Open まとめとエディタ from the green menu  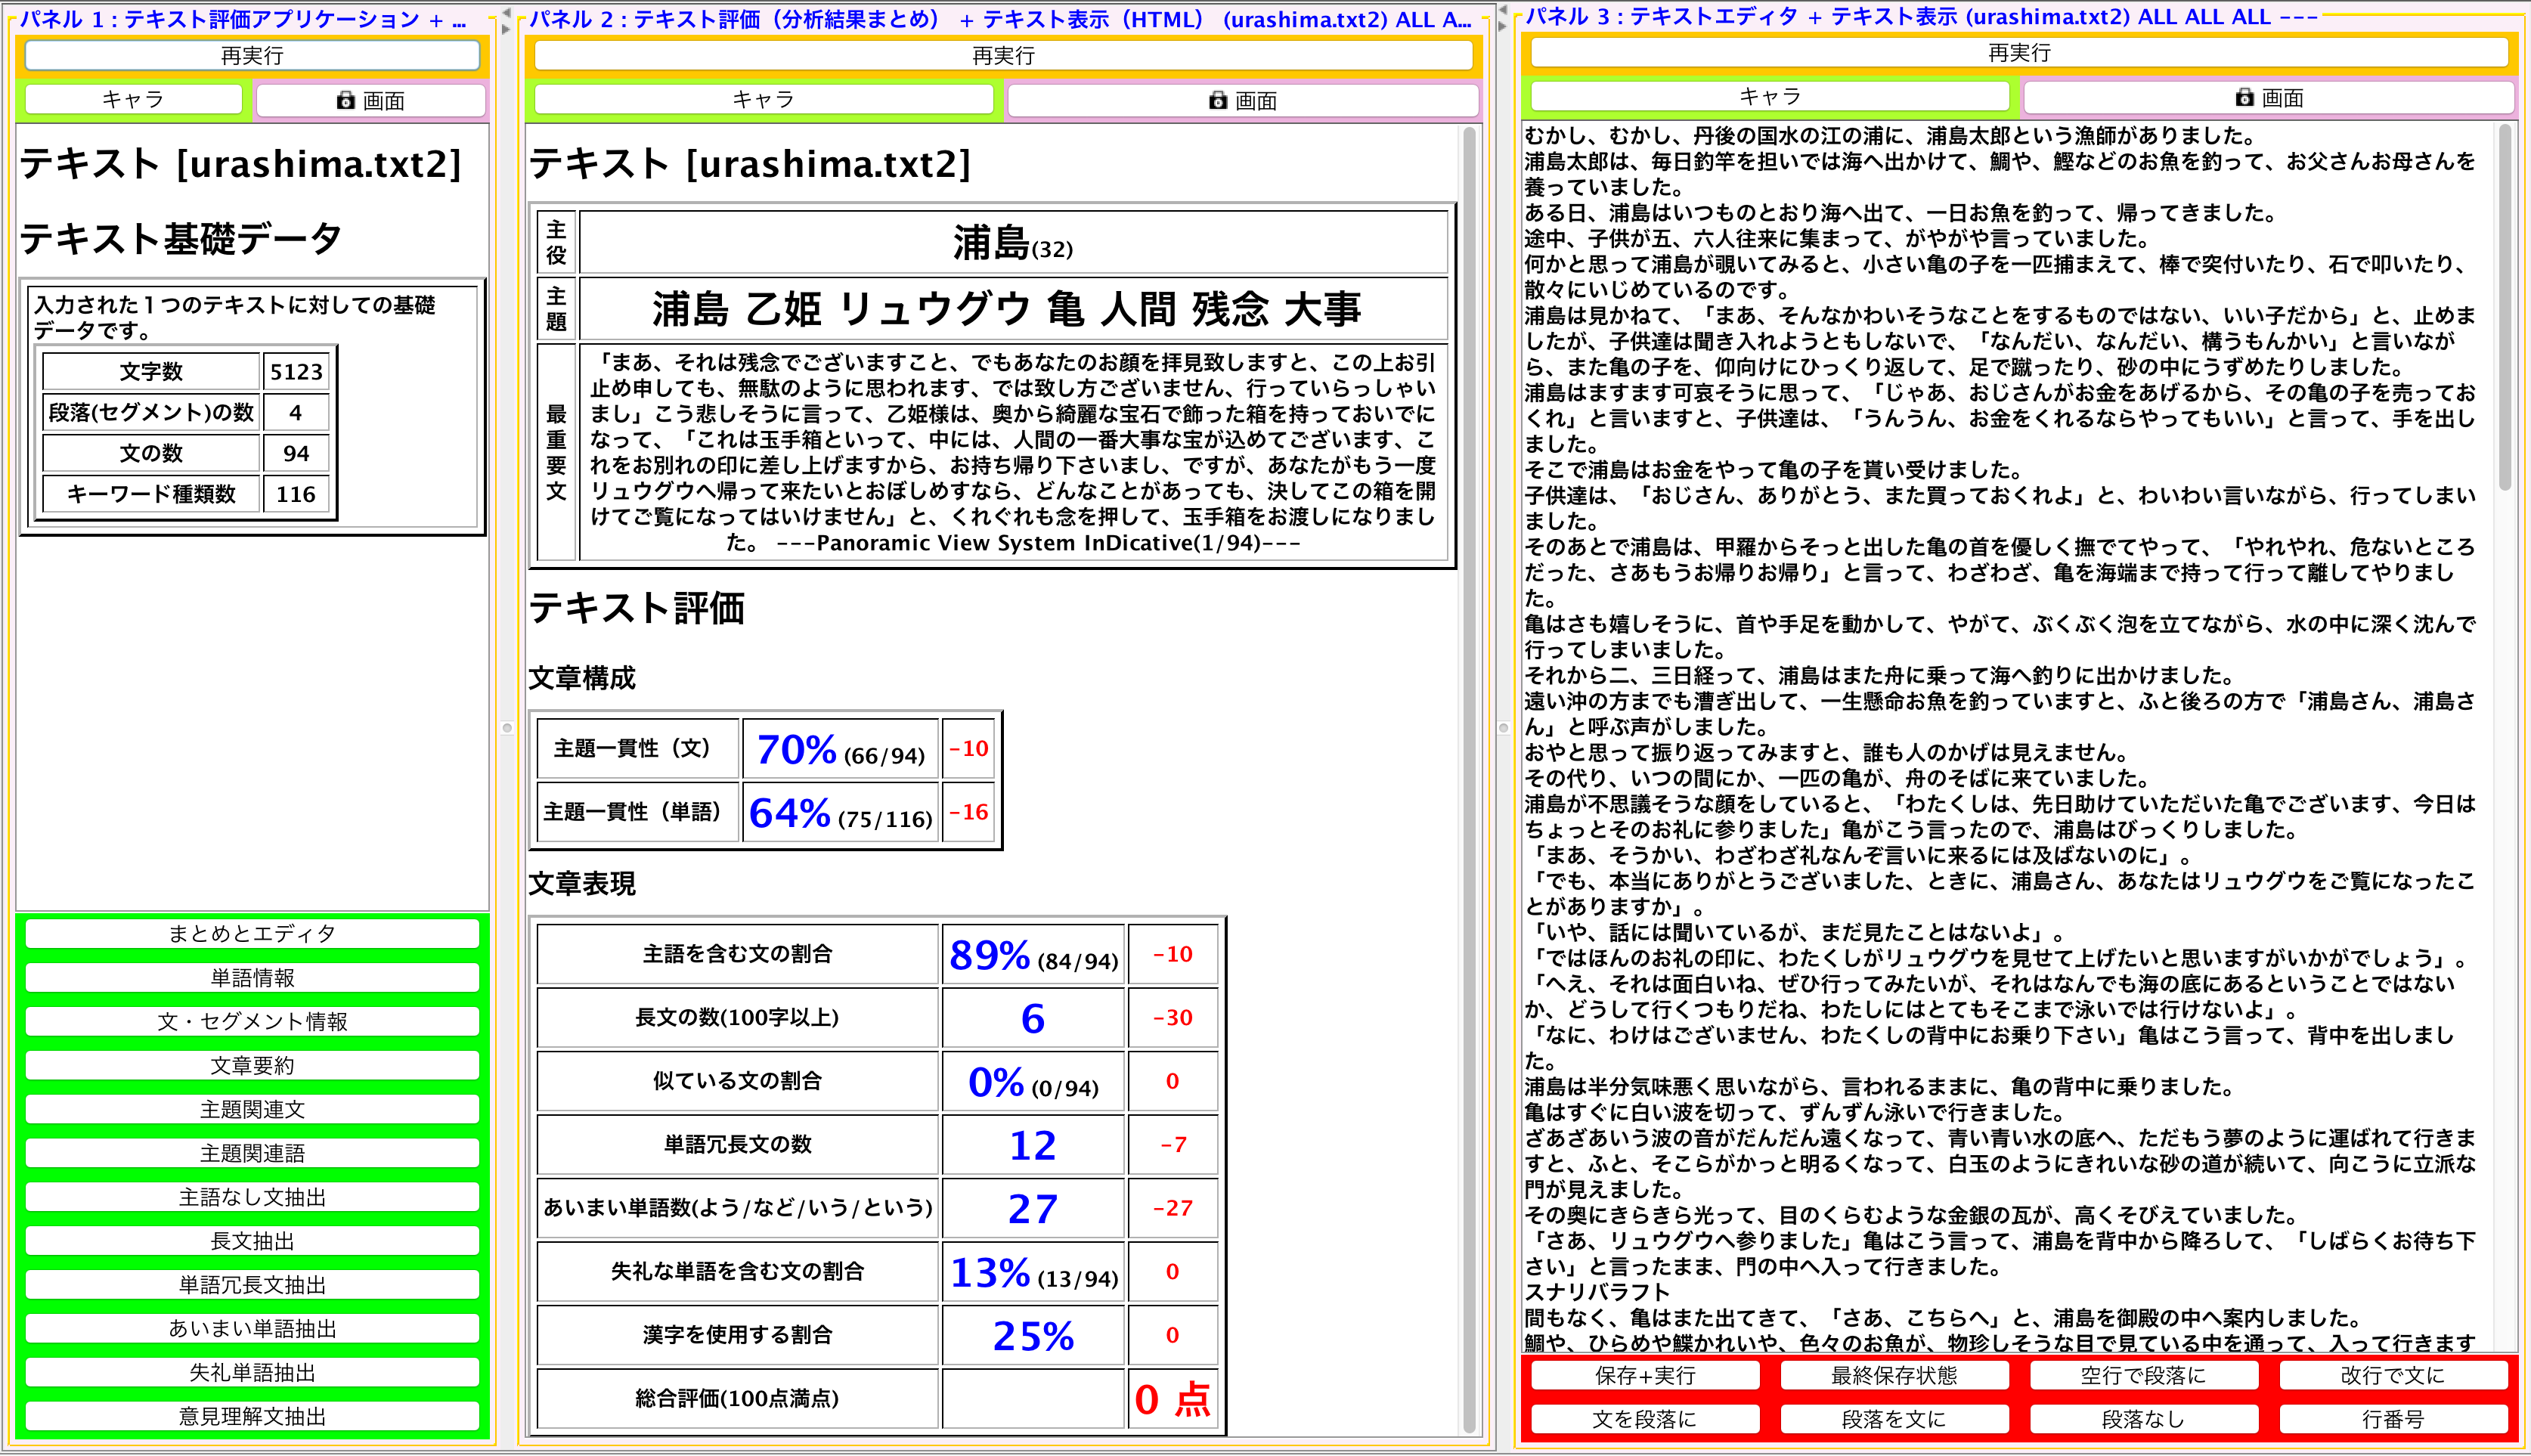pyautogui.click(x=252, y=933)
